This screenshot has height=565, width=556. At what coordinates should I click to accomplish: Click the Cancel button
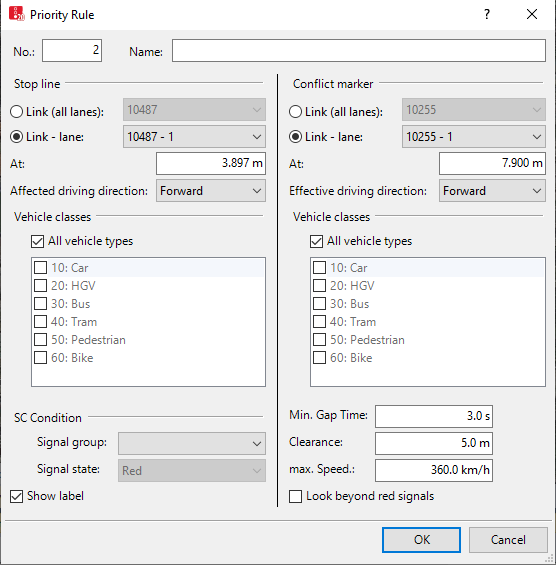pyautogui.click(x=508, y=540)
